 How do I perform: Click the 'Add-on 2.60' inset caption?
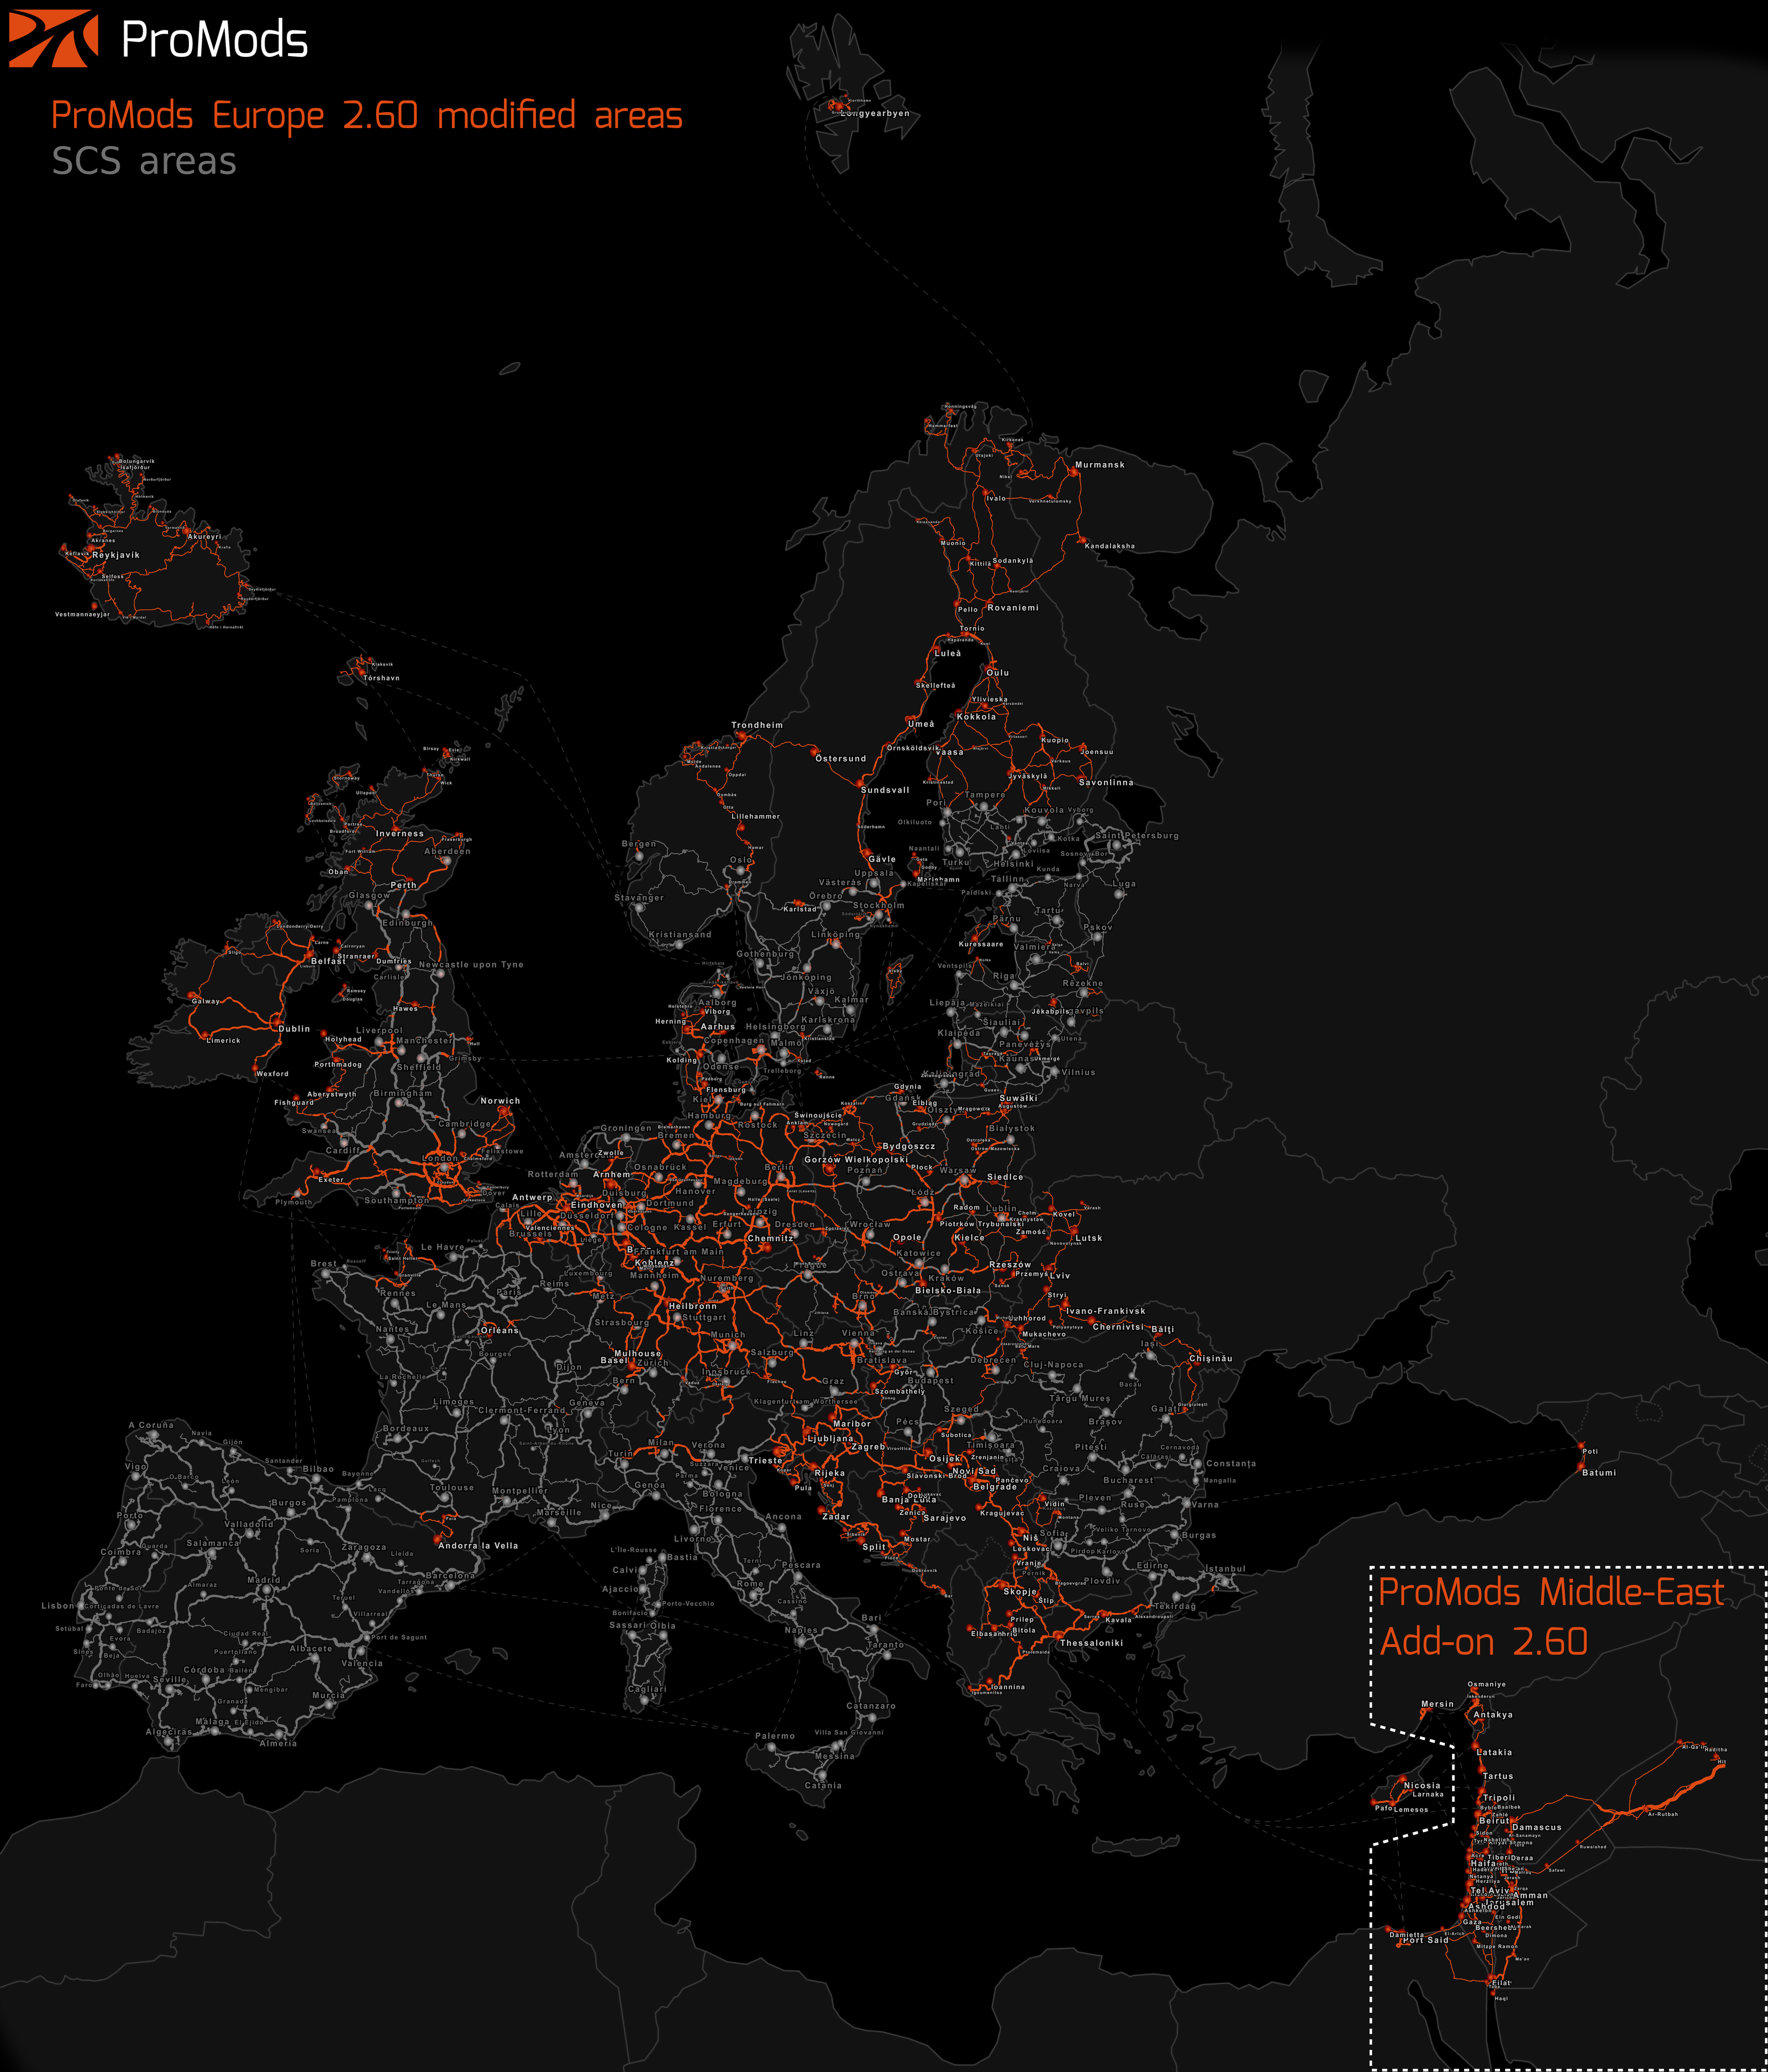click(x=1483, y=1642)
